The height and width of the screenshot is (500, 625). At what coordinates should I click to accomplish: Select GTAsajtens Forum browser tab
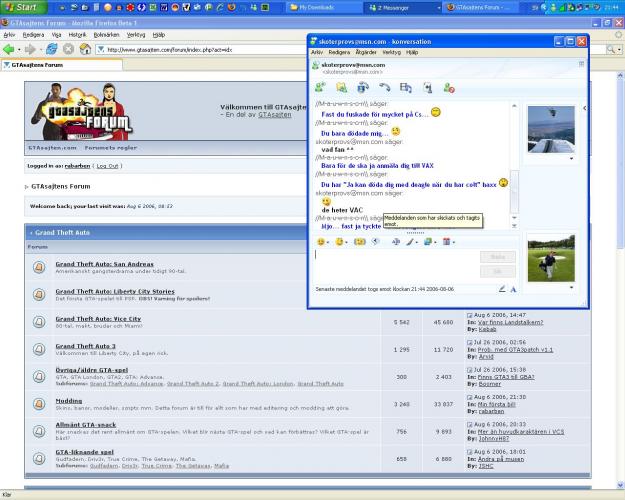(35, 65)
